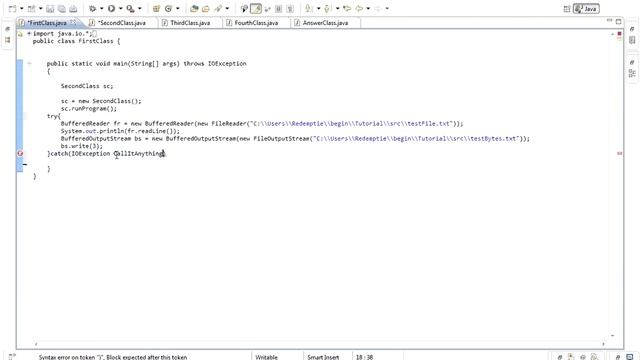Open the Back history dropdown arrow
This screenshot has height=360, width=640.
368,9
